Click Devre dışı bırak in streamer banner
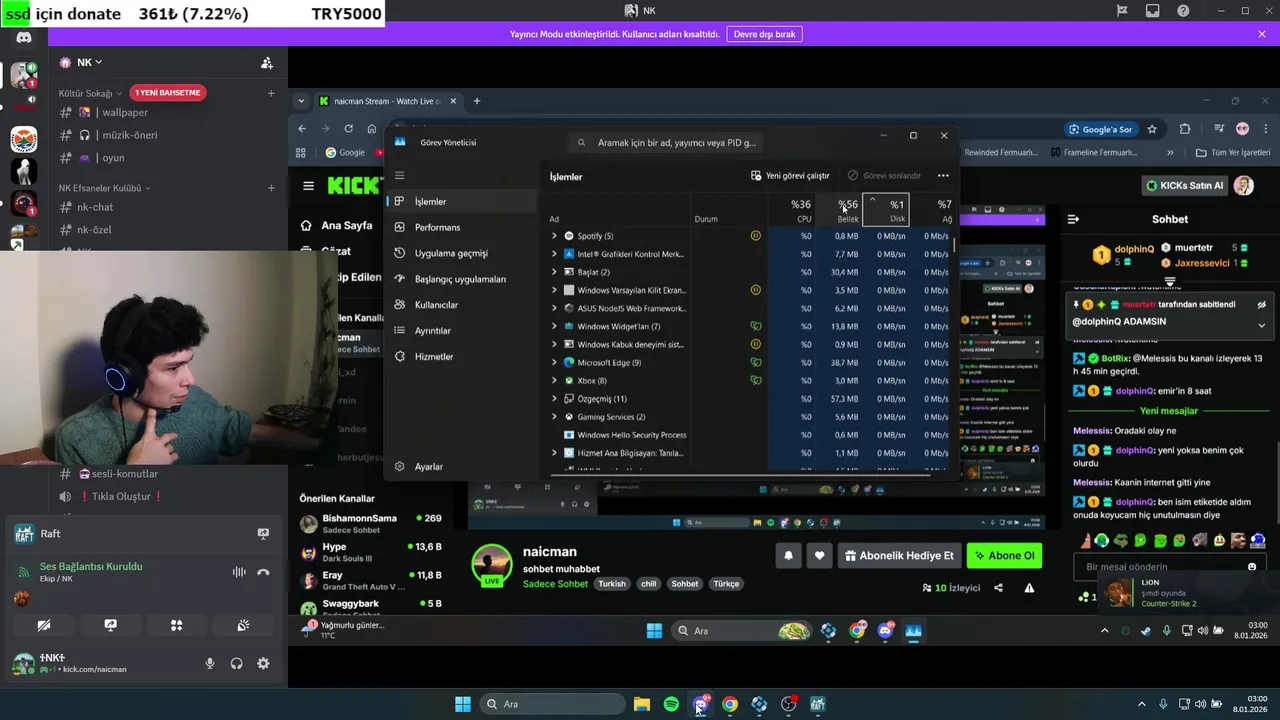1280x720 pixels. 765,34
